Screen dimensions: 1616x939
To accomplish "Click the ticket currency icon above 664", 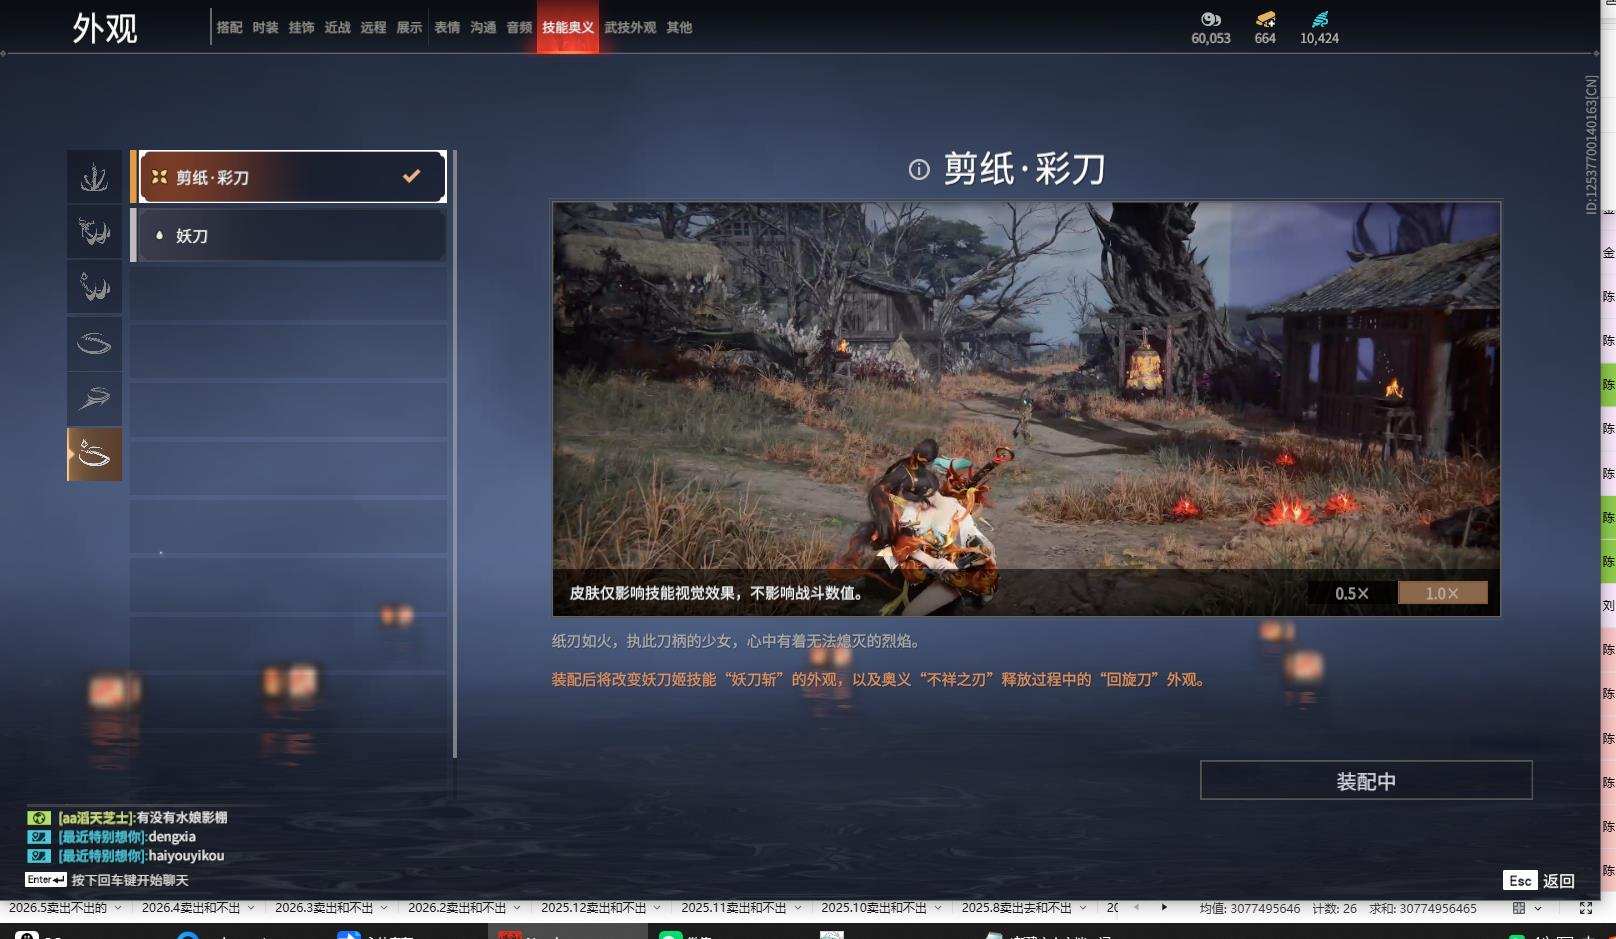I will click(1265, 19).
